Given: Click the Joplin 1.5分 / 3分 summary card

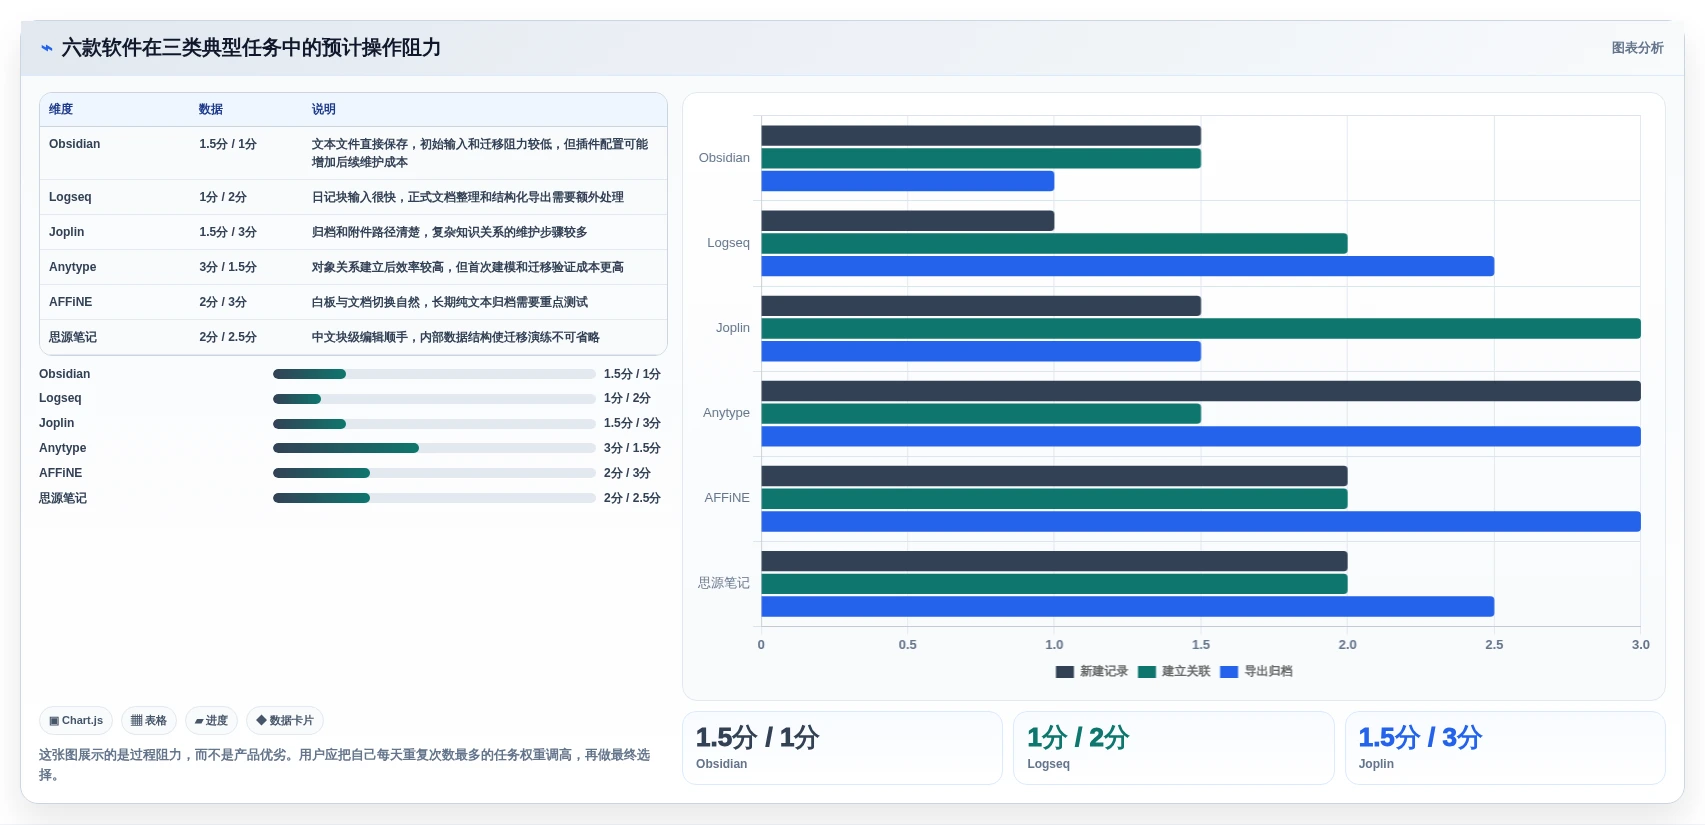Looking at the screenshot, I should (1505, 748).
